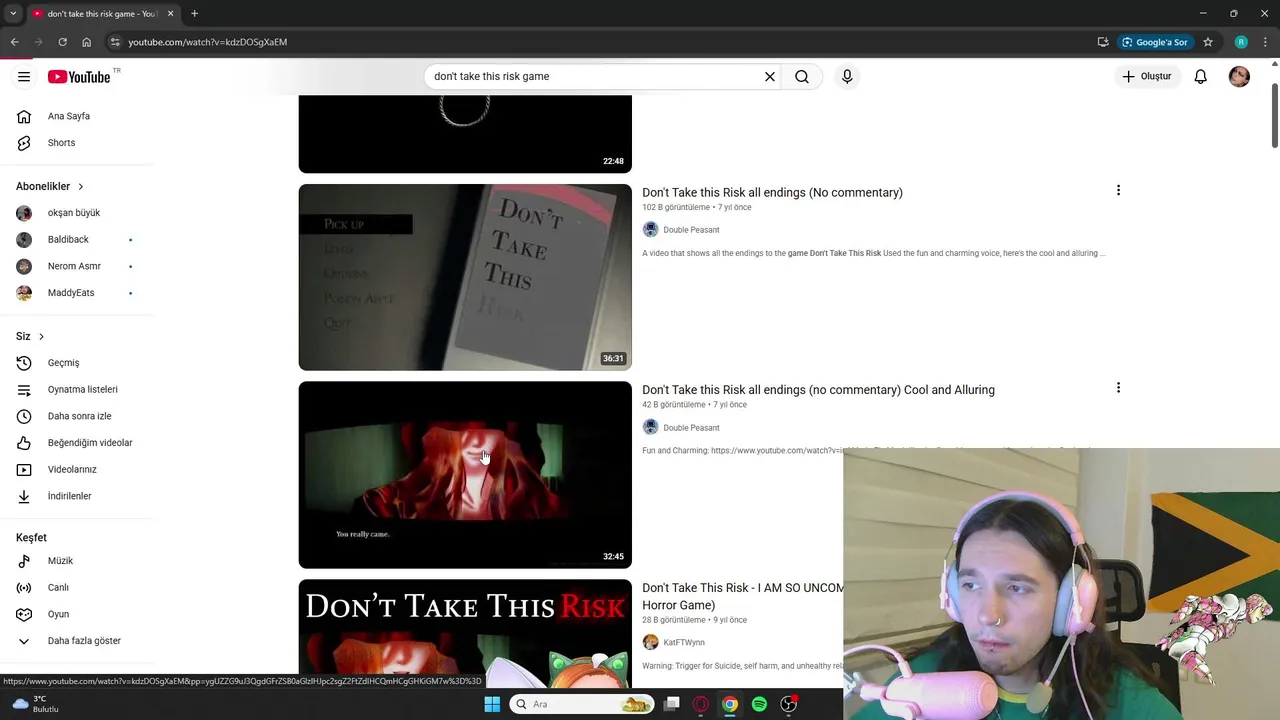
Task: Open three-dot menu for the Cool and Alluring video
Action: pos(1118,387)
